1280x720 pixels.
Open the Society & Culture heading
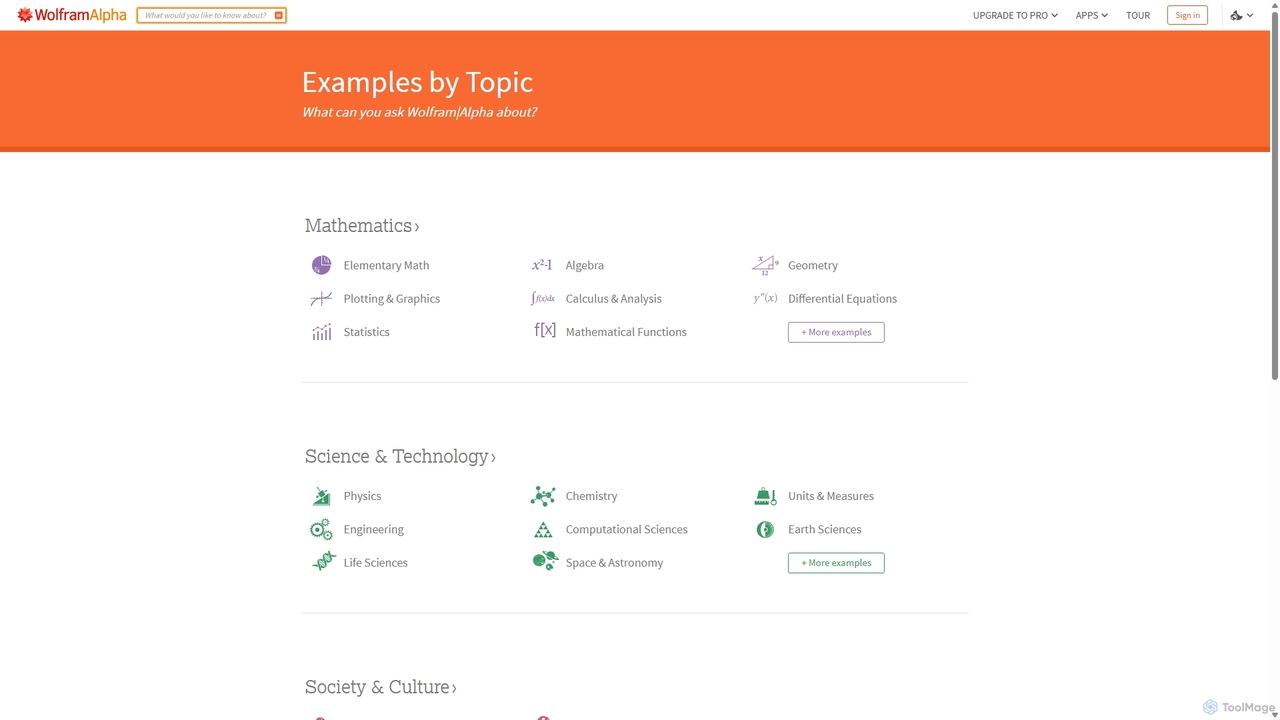[x=380, y=687]
